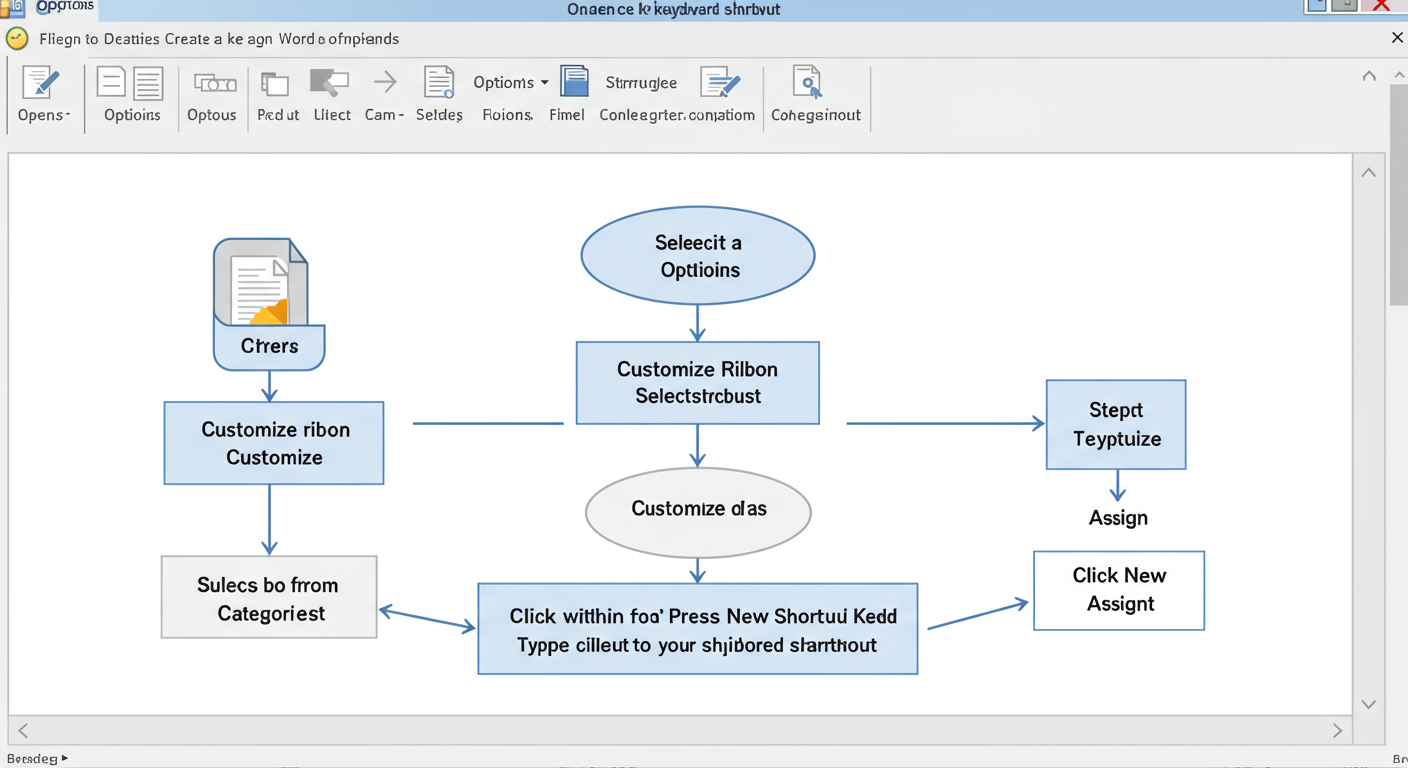Dismiss the info bar with the X
This screenshot has height=768, width=1408.
click(1397, 38)
